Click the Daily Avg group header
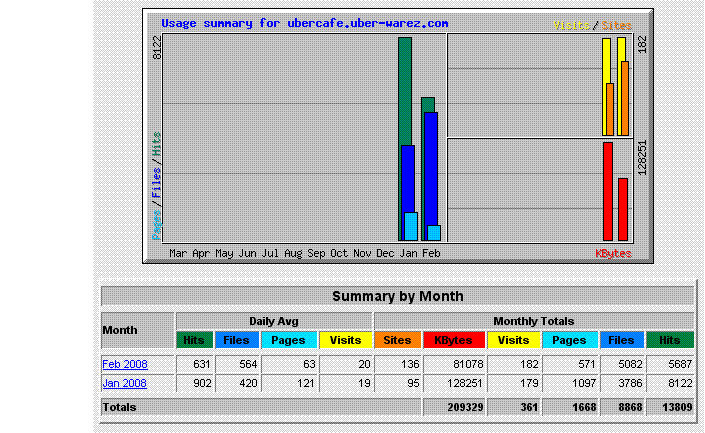The width and height of the screenshot is (705, 433). (274, 321)
